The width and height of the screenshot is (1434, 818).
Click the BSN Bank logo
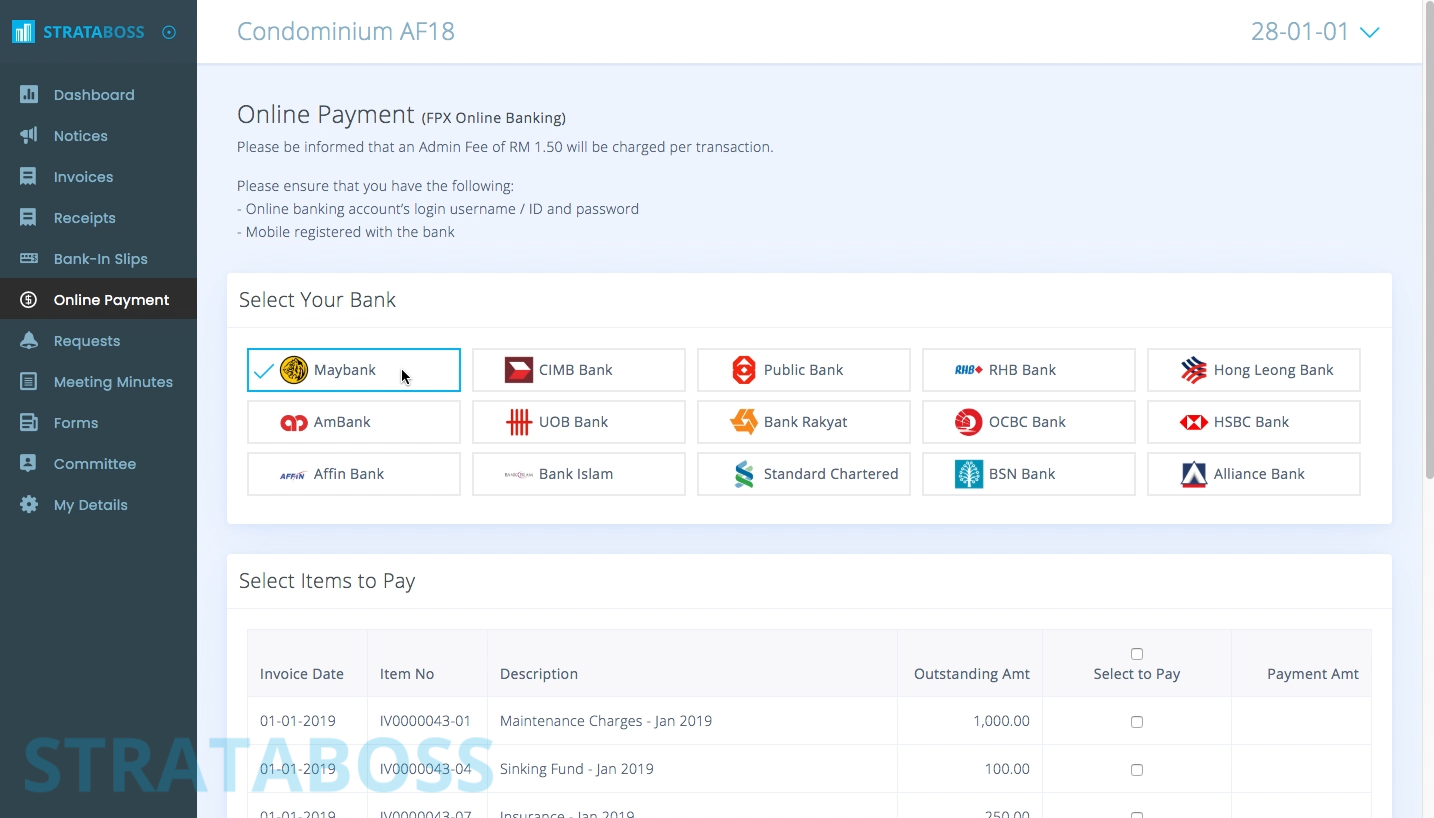969,474
